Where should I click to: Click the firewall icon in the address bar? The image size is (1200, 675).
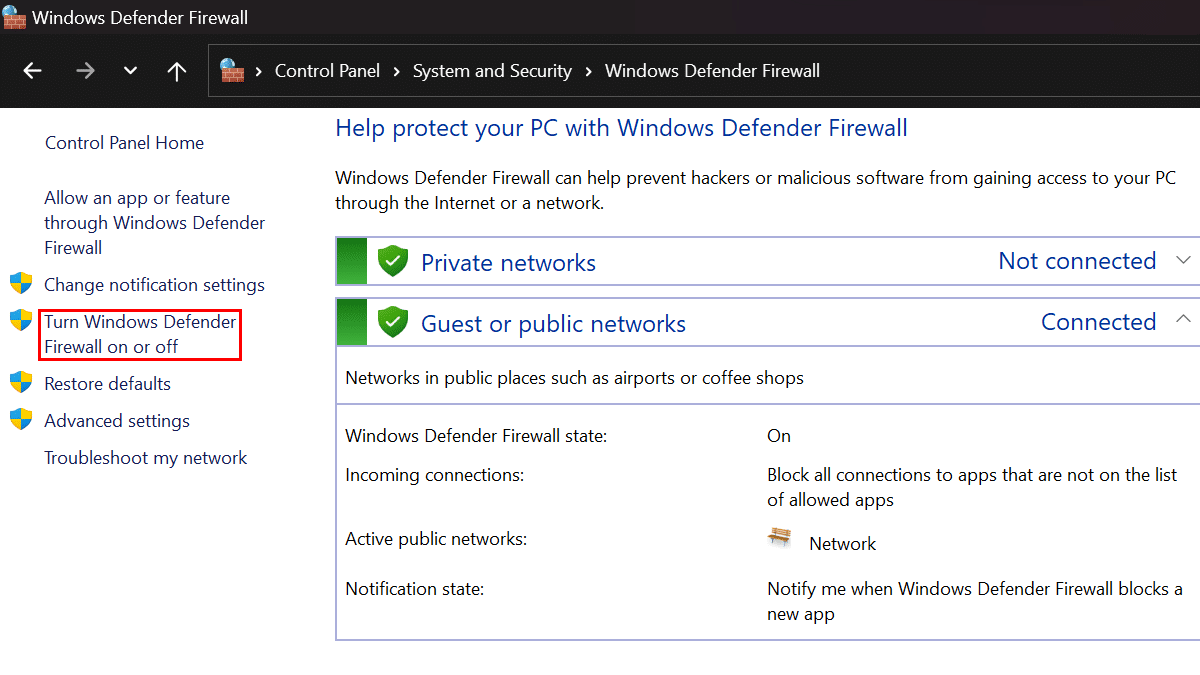coord(233,70)
